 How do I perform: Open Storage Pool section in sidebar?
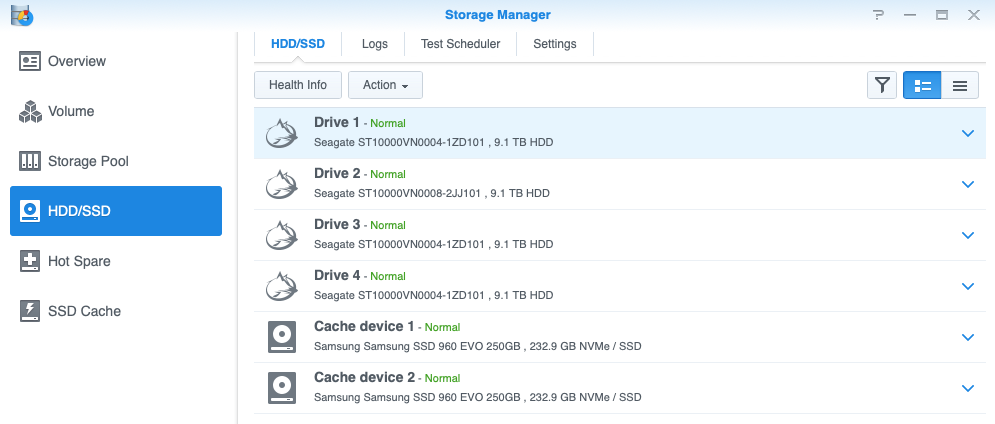[x=116, y=161]
